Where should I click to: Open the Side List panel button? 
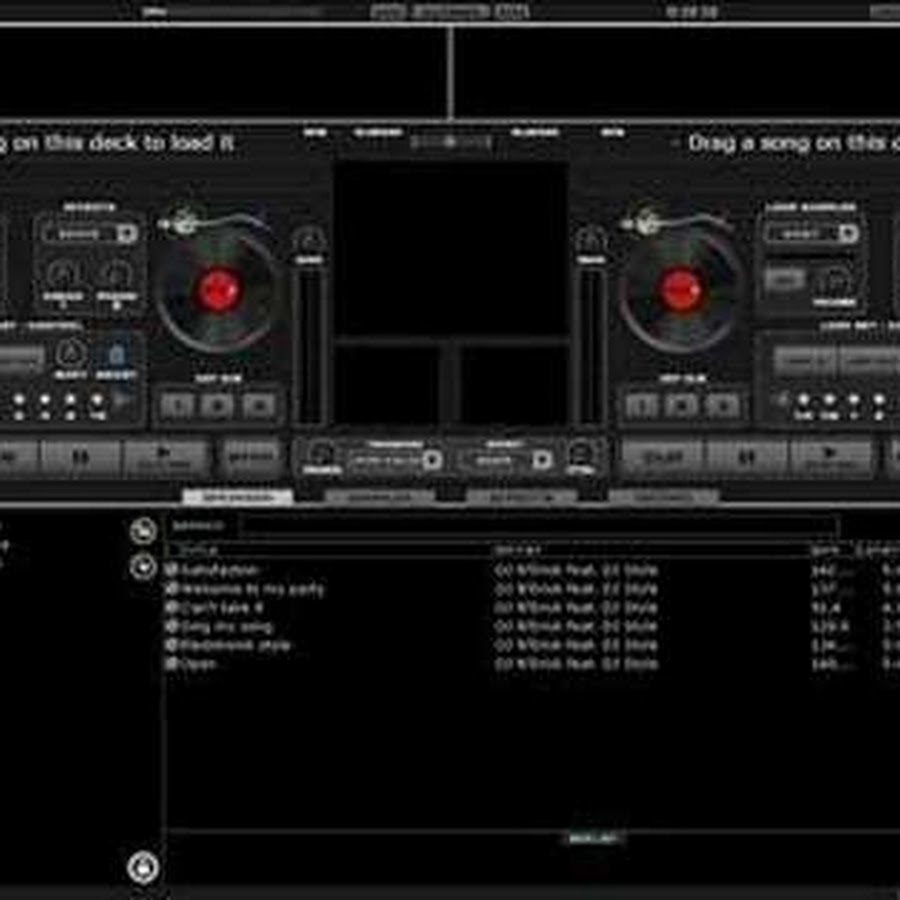(x=593, y=839)
